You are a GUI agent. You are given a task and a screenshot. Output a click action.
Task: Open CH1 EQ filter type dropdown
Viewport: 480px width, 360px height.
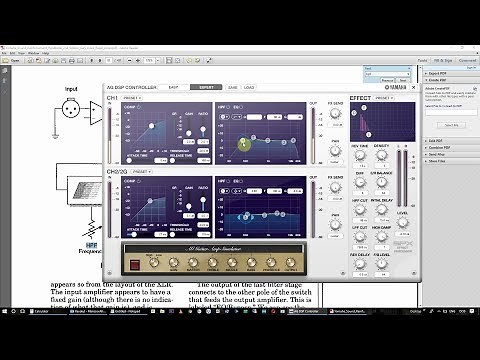(x=237, y=117)
